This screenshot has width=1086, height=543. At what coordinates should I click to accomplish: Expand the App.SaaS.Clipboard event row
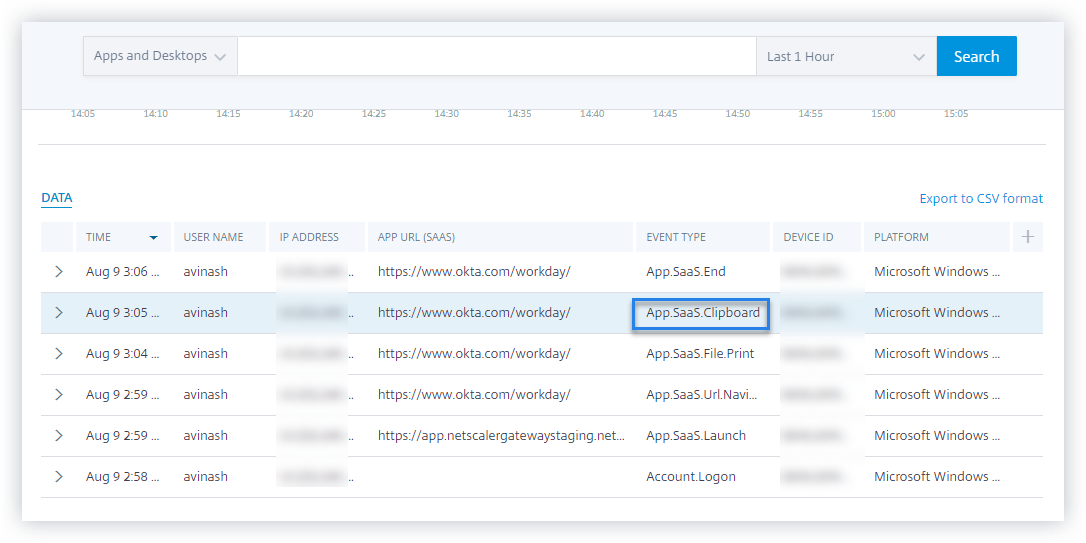[58, 312]
